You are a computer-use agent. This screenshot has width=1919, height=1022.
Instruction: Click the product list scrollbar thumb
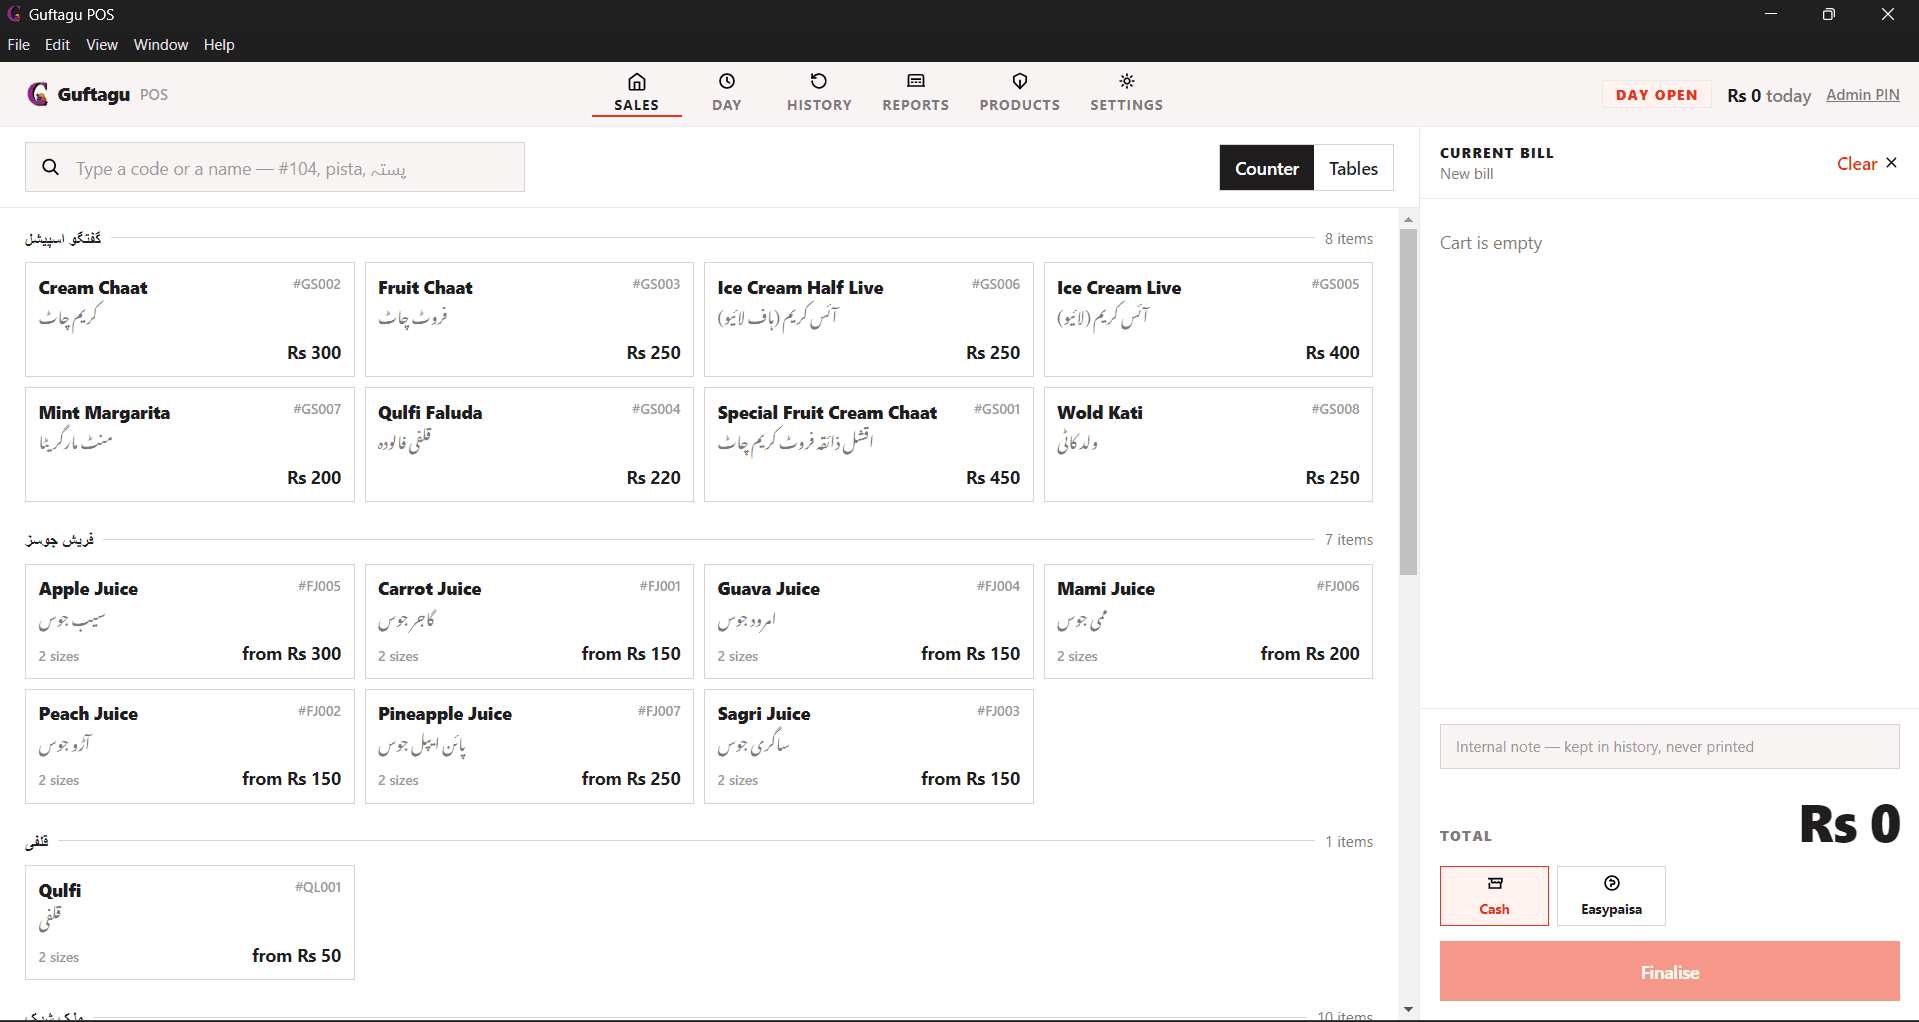pos(1408,402)
